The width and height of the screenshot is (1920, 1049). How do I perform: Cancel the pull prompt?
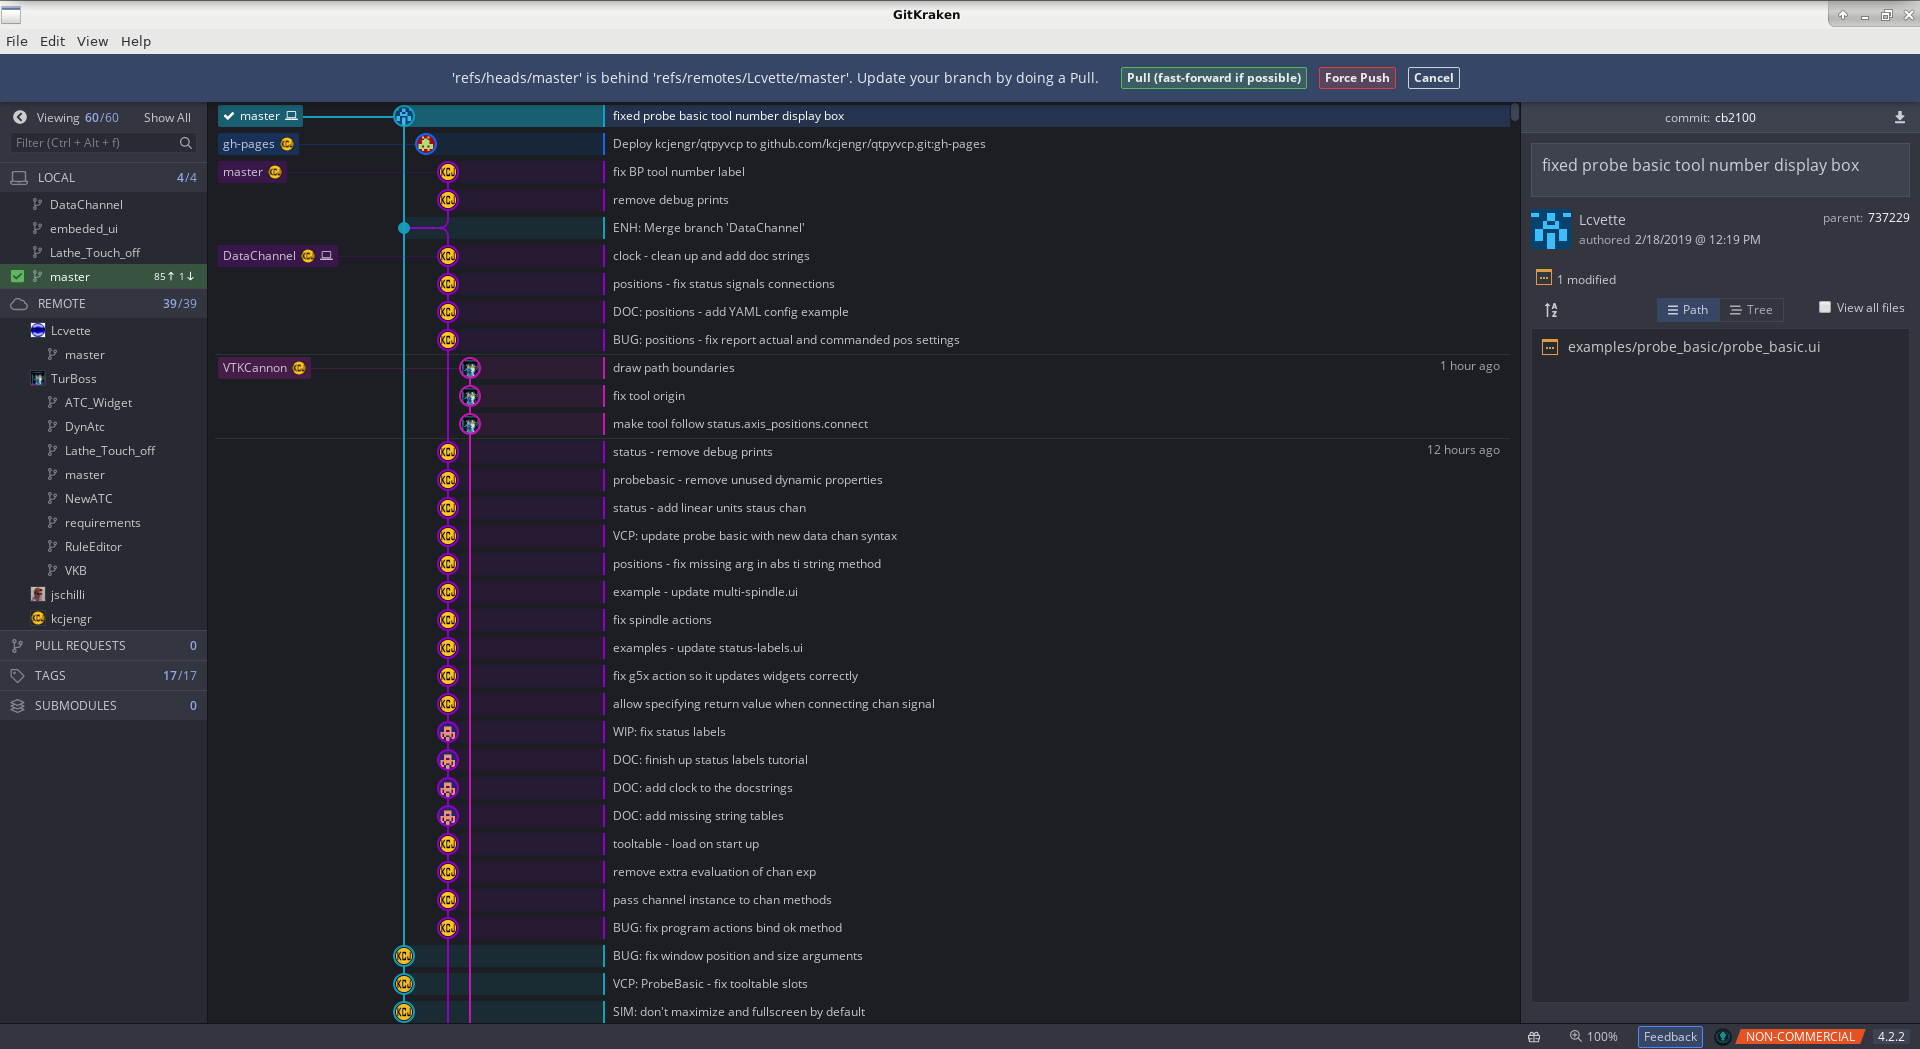click(x=1433, y=78)
